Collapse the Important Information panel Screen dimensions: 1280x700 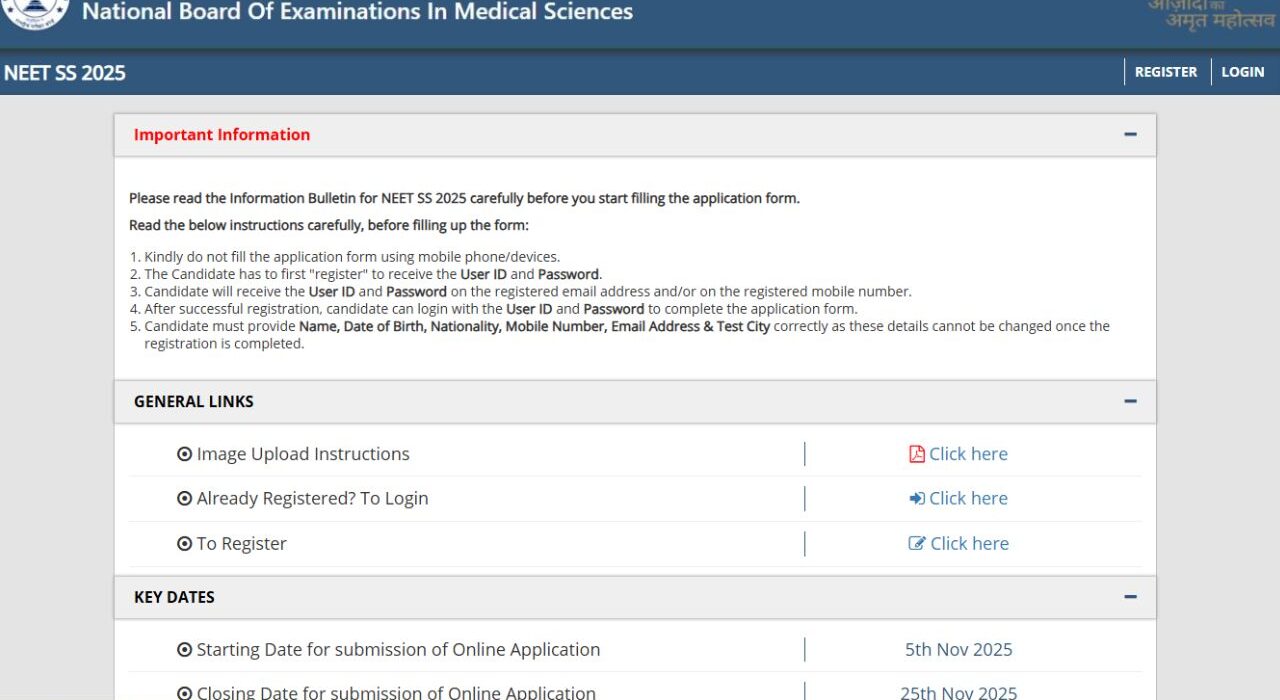click(x=1130, y=134)
